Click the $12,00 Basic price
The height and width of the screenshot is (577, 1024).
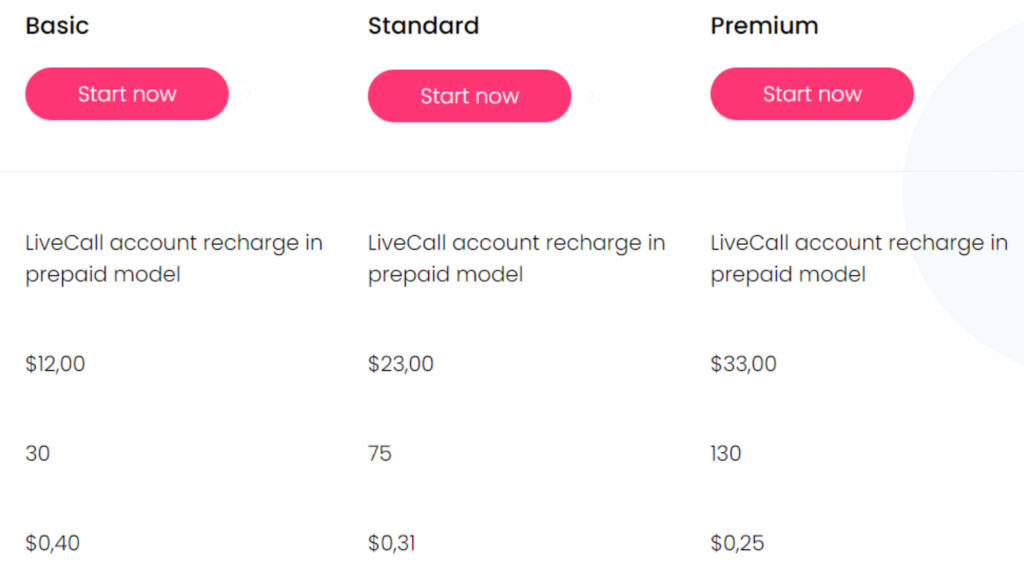point(55,364)
